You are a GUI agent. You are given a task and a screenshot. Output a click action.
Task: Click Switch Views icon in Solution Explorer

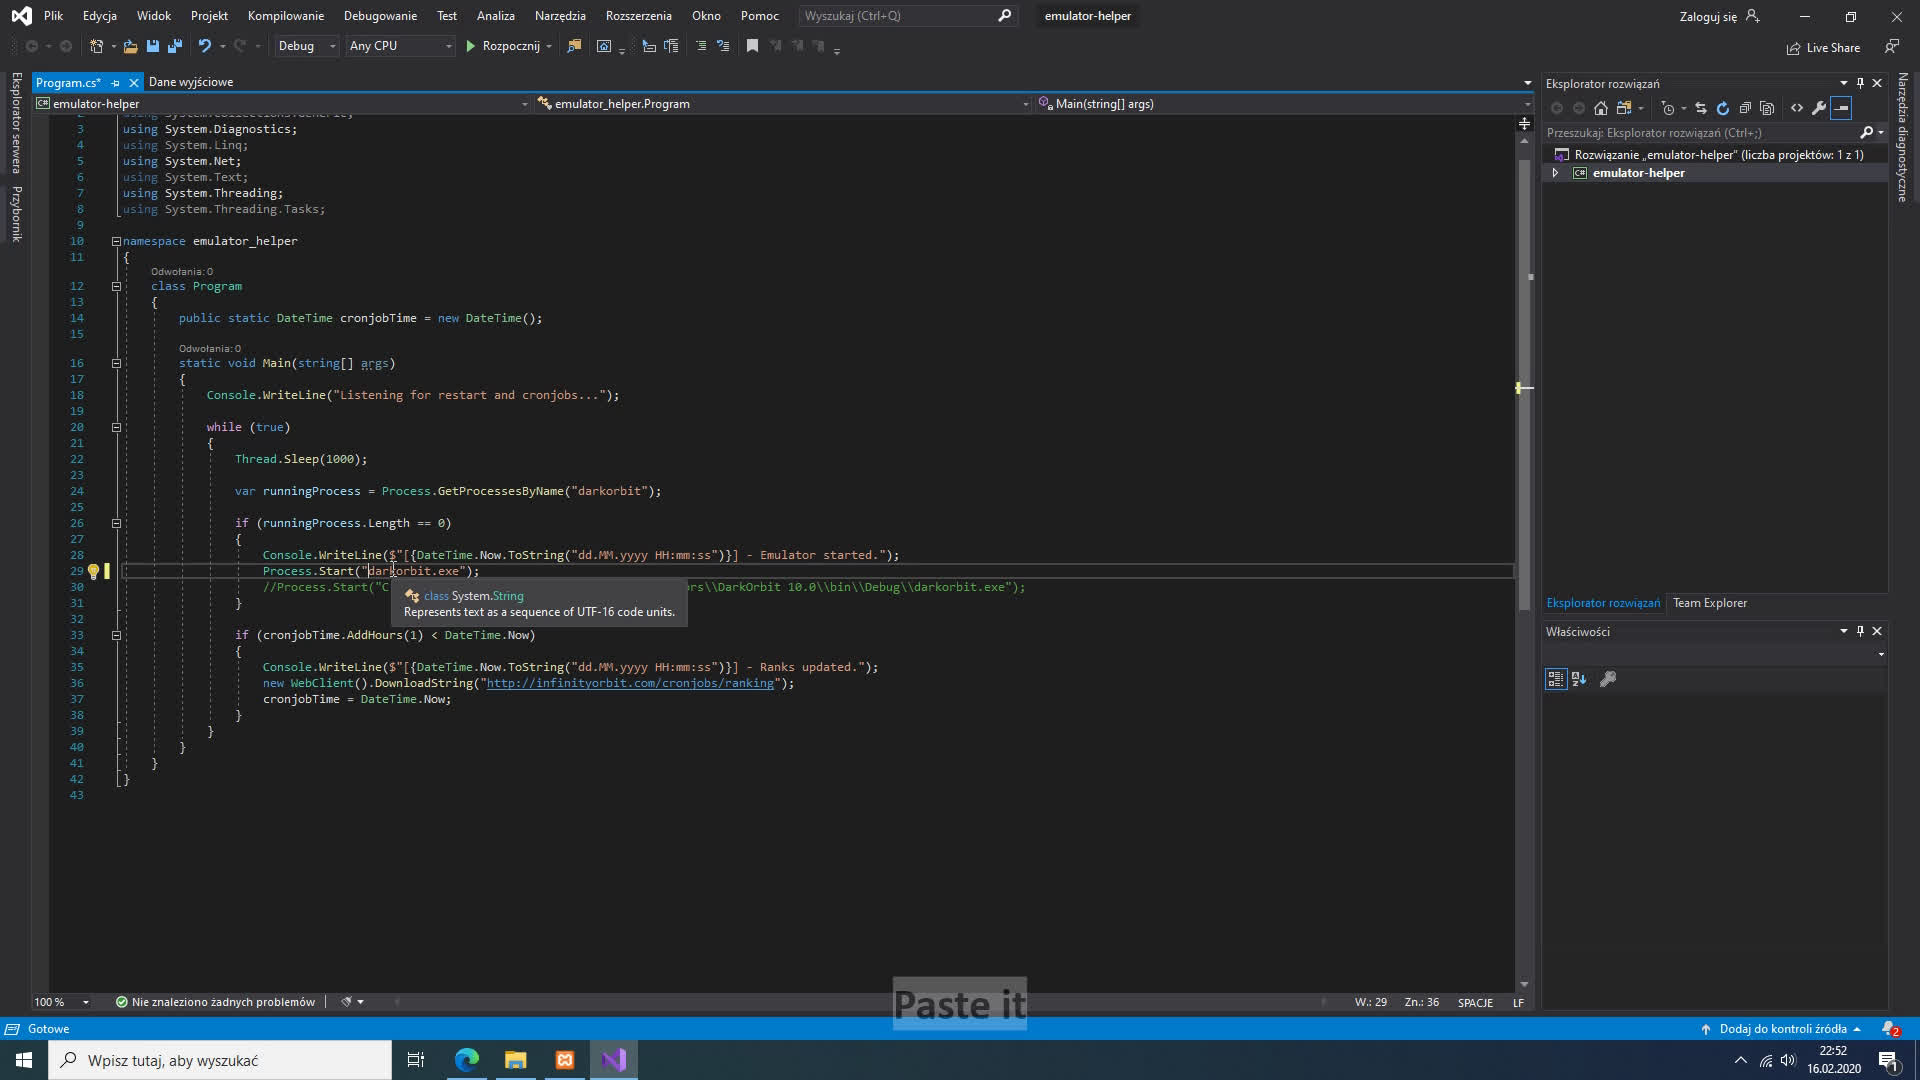pos(1624,108)
